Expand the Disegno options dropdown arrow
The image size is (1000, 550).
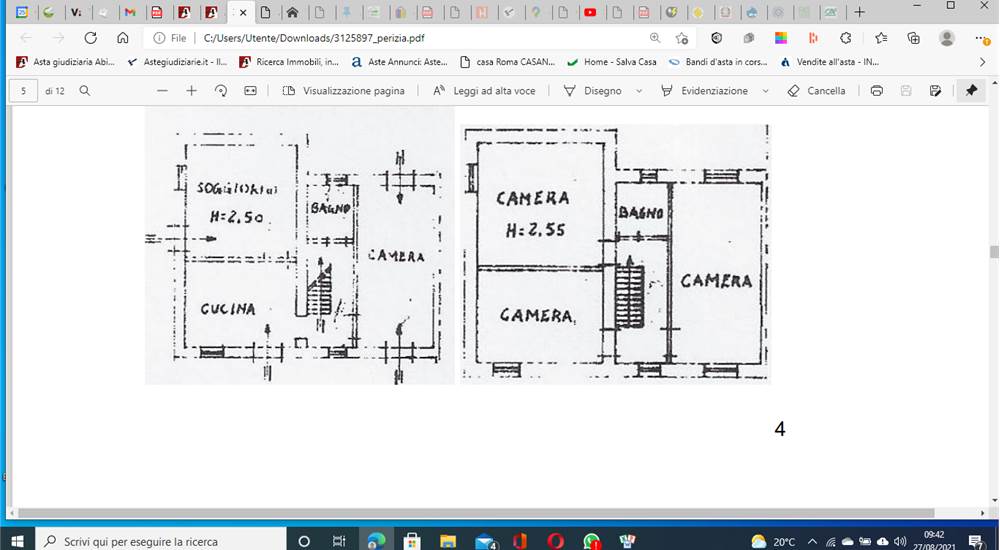coord(639,91)
